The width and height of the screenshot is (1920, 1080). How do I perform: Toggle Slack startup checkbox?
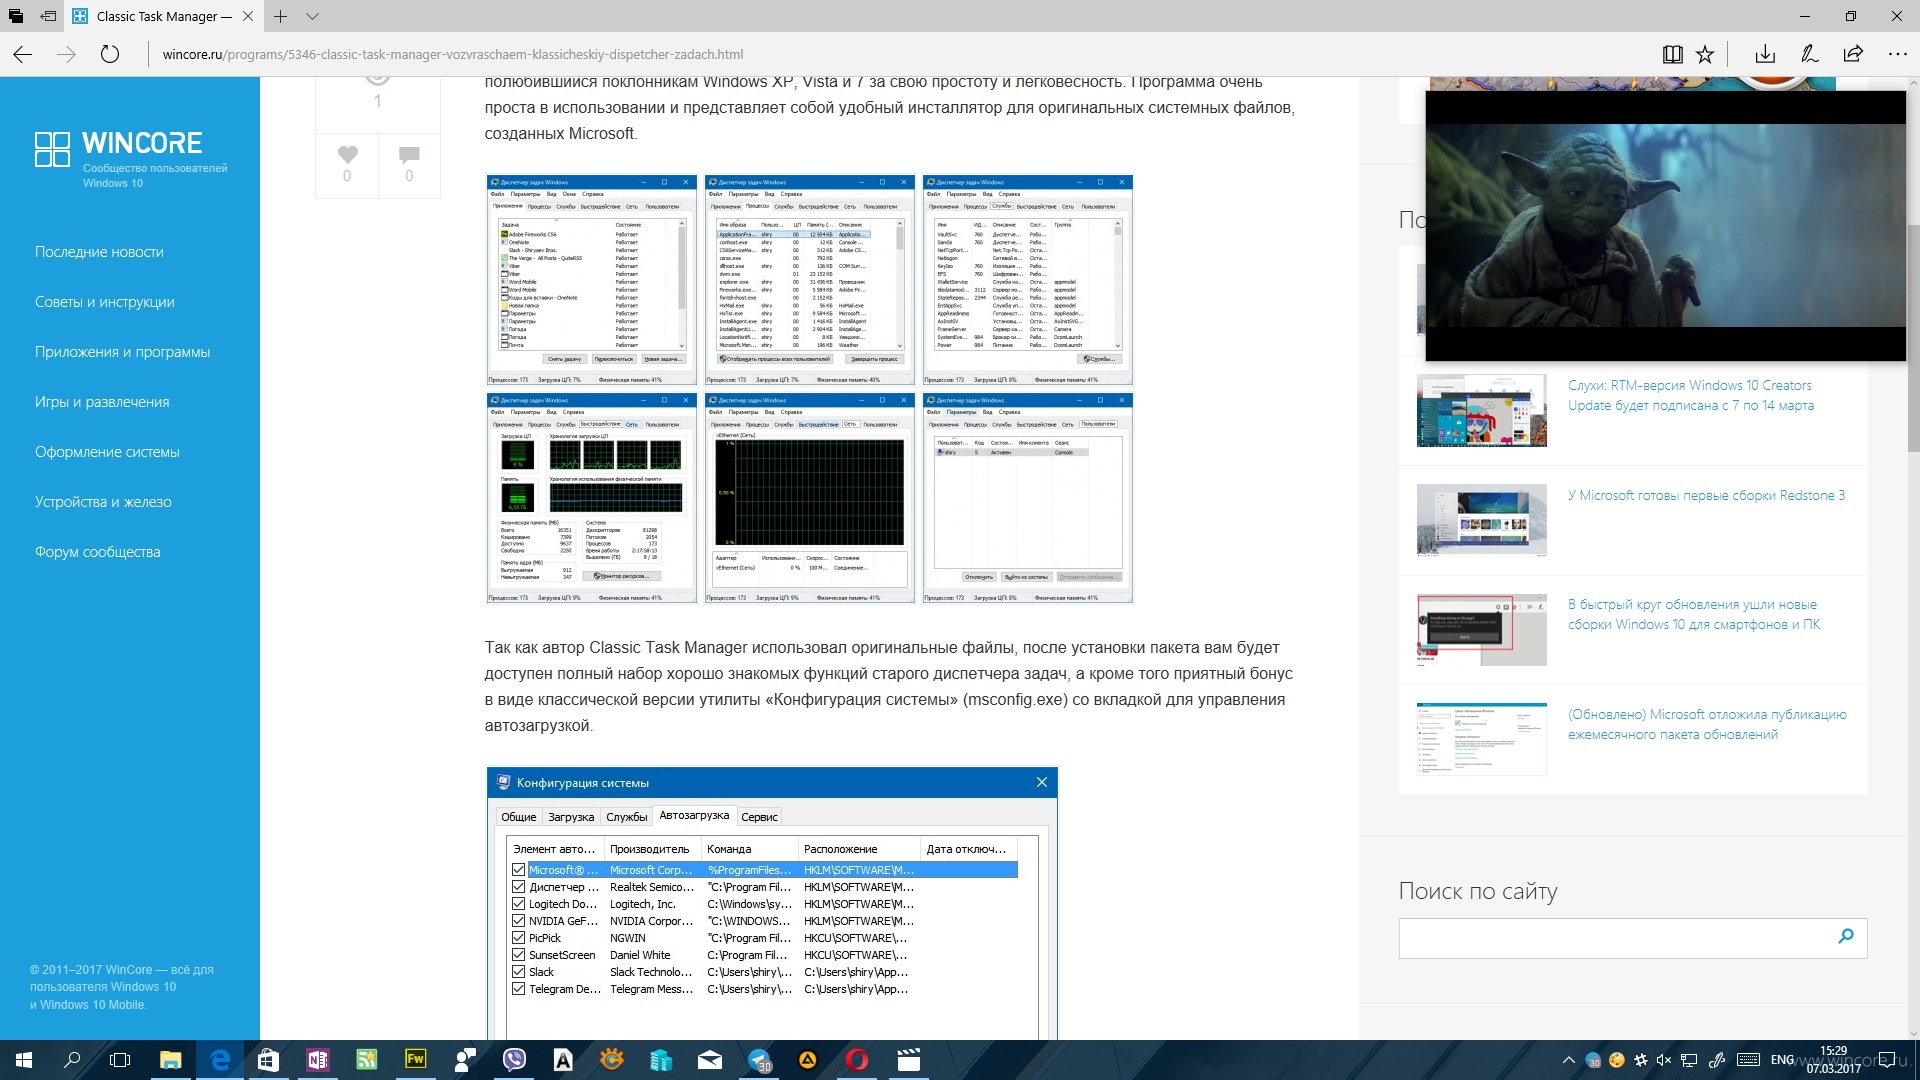(x=518, y=972)
